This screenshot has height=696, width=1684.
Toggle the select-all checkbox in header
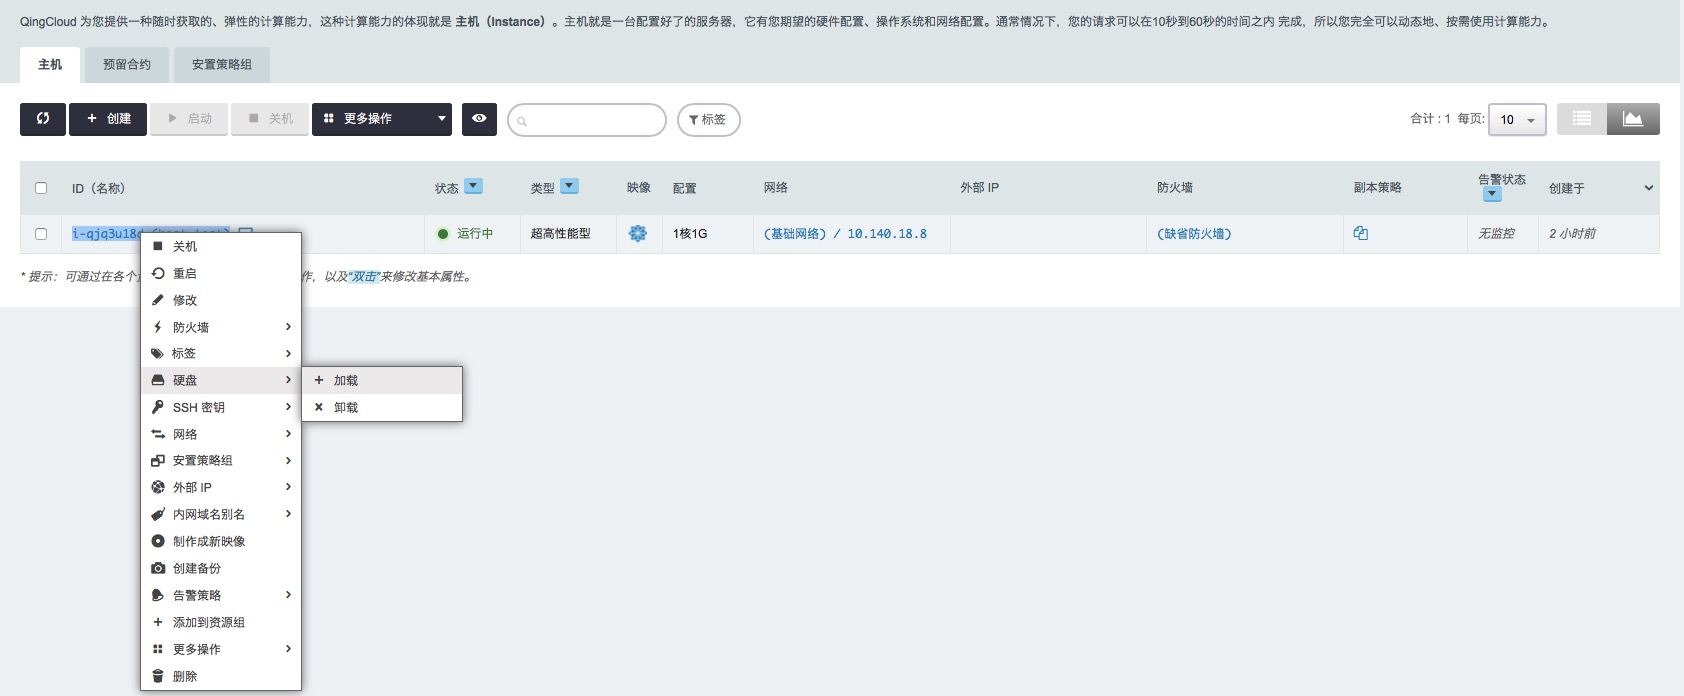click(41, 188)
